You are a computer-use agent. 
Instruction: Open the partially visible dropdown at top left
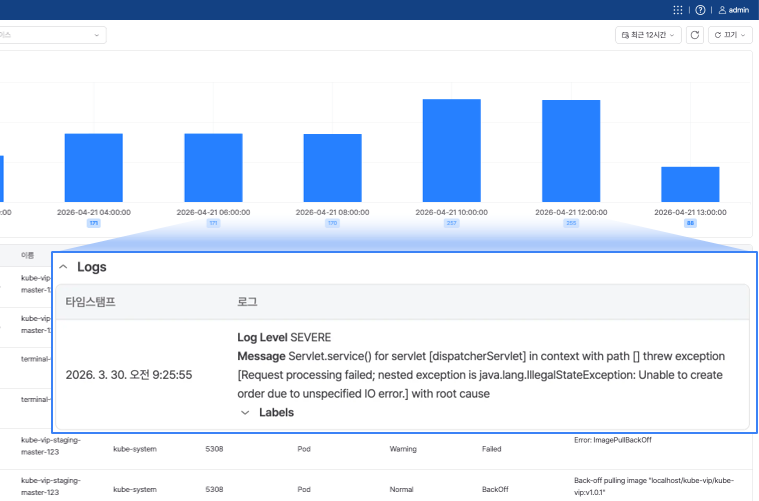[52, 35]
